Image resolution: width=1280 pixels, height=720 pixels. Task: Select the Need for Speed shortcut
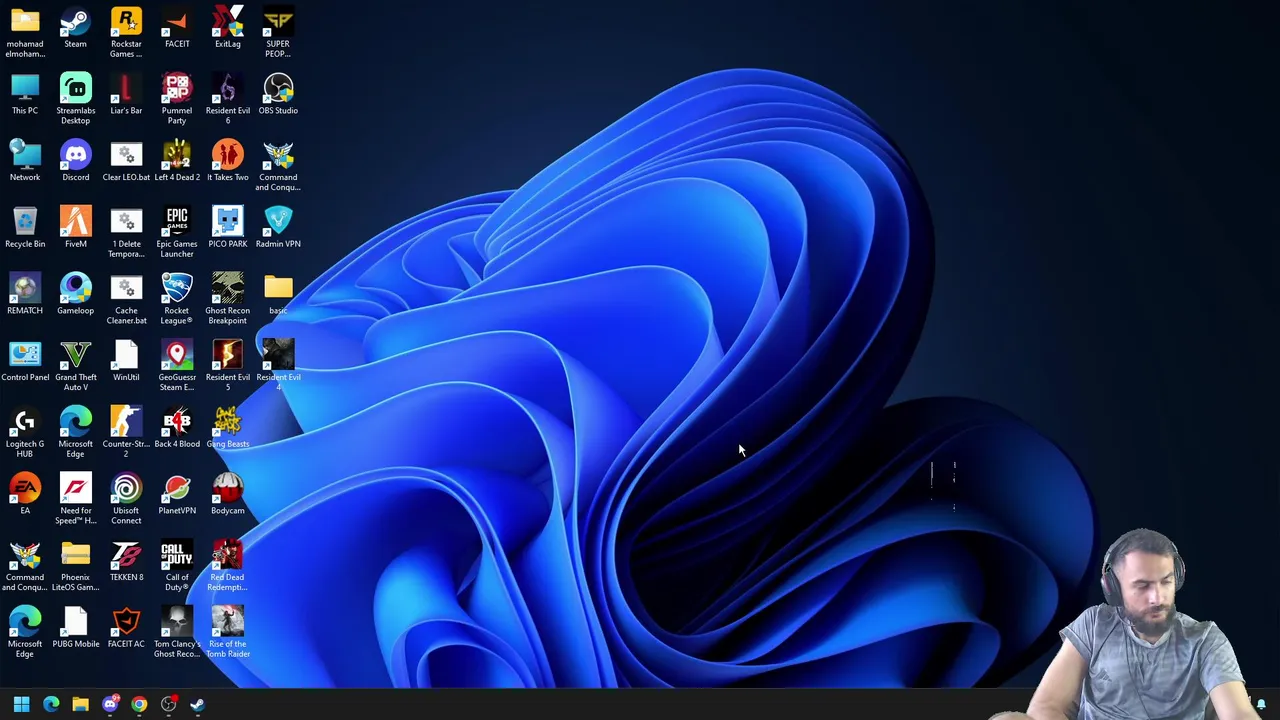[x=75, y=499]
